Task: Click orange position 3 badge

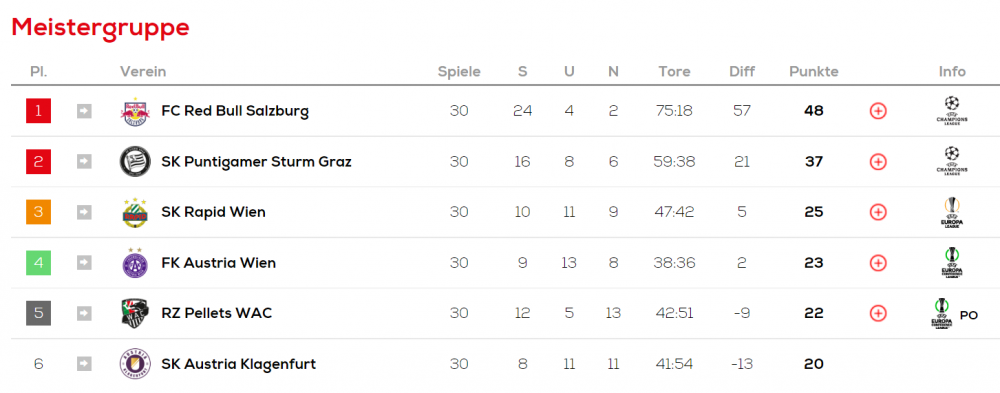Action: pyautogui.click(x=38, y=212)
